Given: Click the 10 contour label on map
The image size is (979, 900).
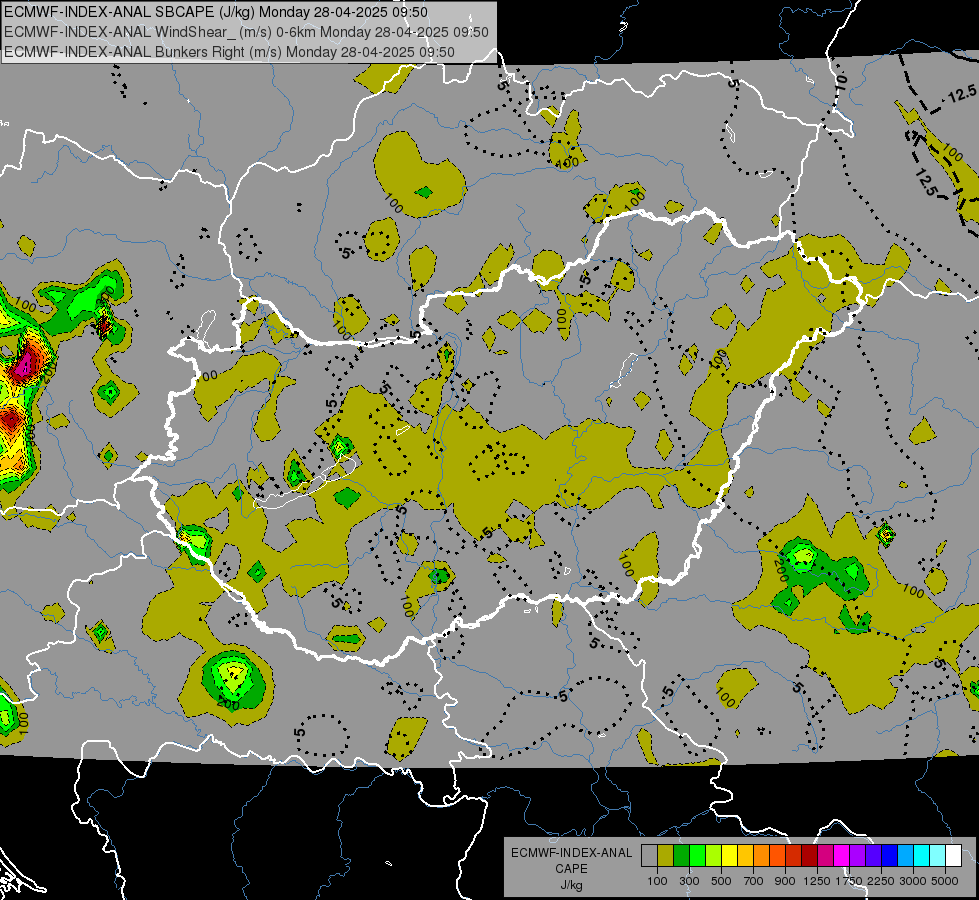Looking at the screenshot, I should pos(841,81).
